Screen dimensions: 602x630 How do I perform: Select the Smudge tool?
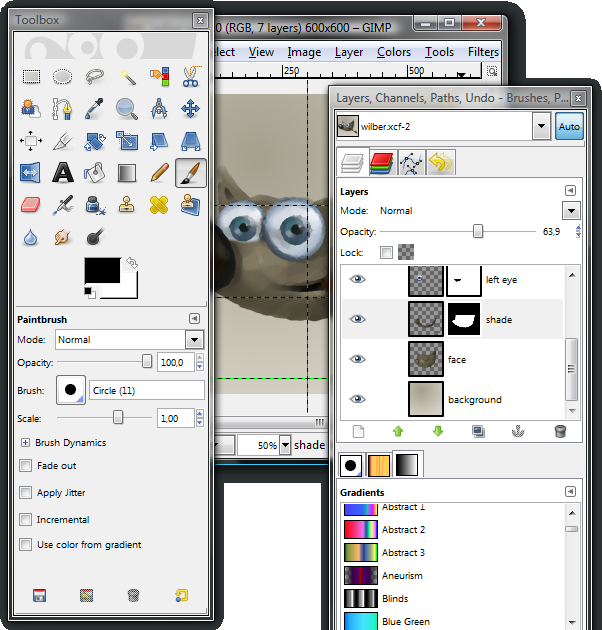[62, 237]
